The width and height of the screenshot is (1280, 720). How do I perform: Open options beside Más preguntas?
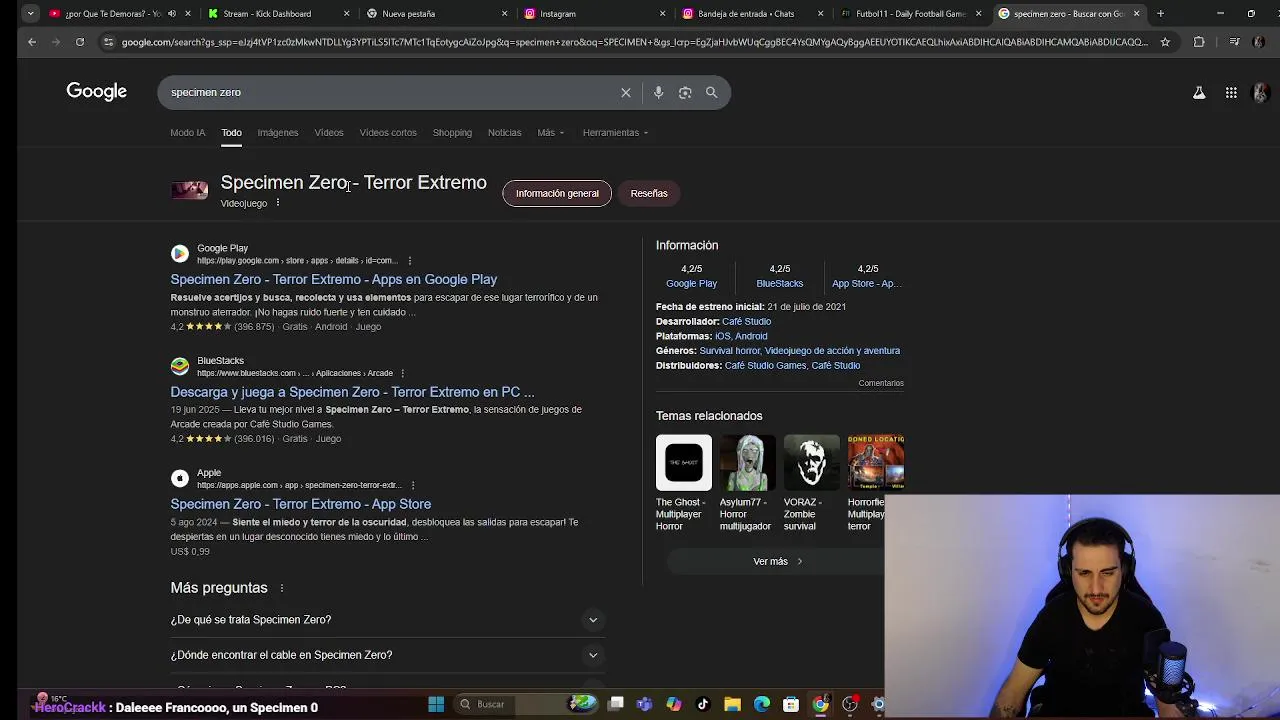282,588
